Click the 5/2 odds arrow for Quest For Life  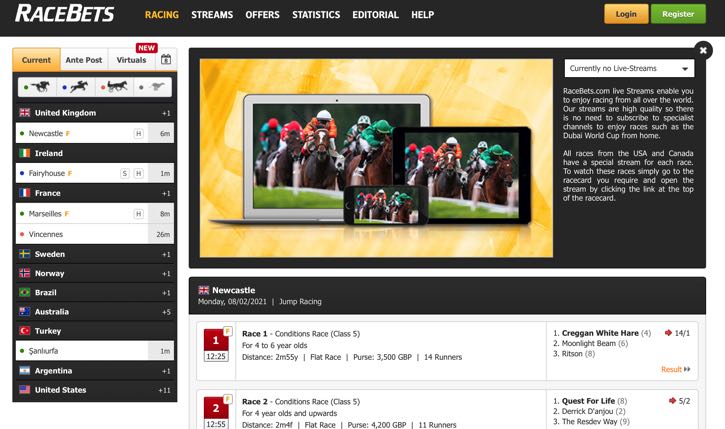[672, 401]
